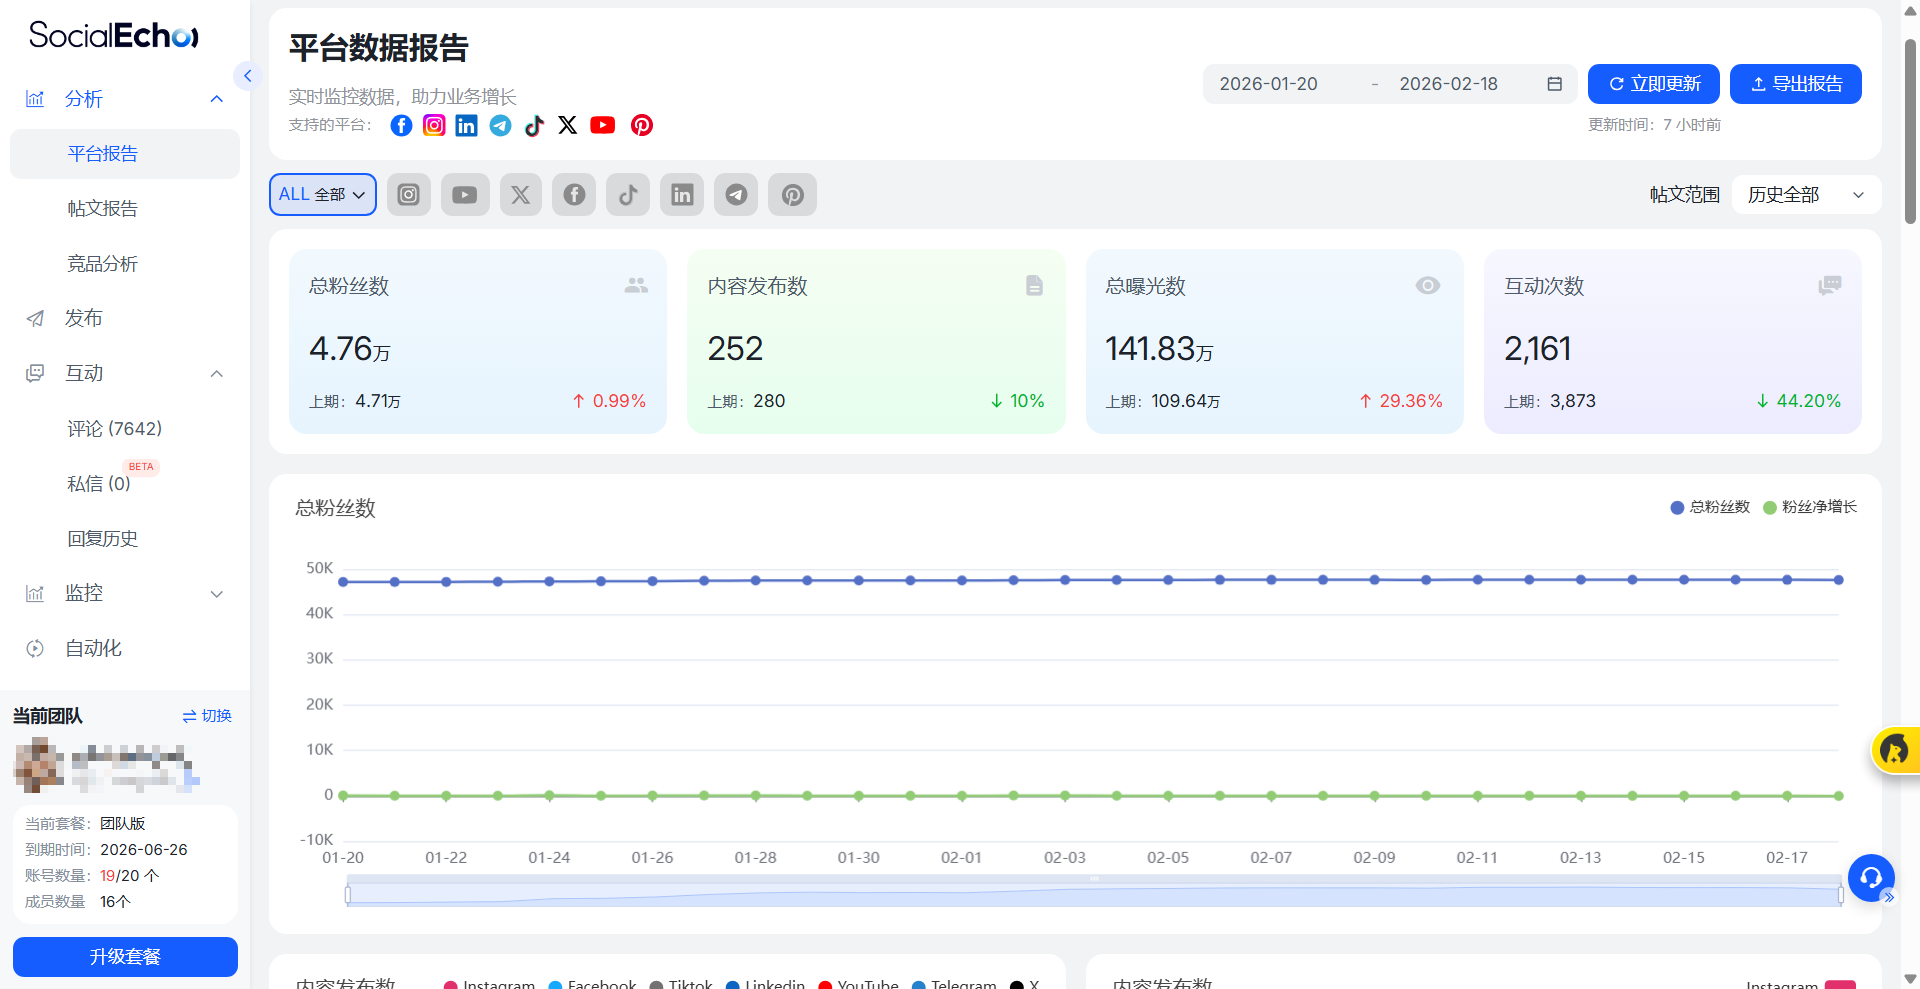Filter report by Telegram platform icon

click(x=736, y=195)
